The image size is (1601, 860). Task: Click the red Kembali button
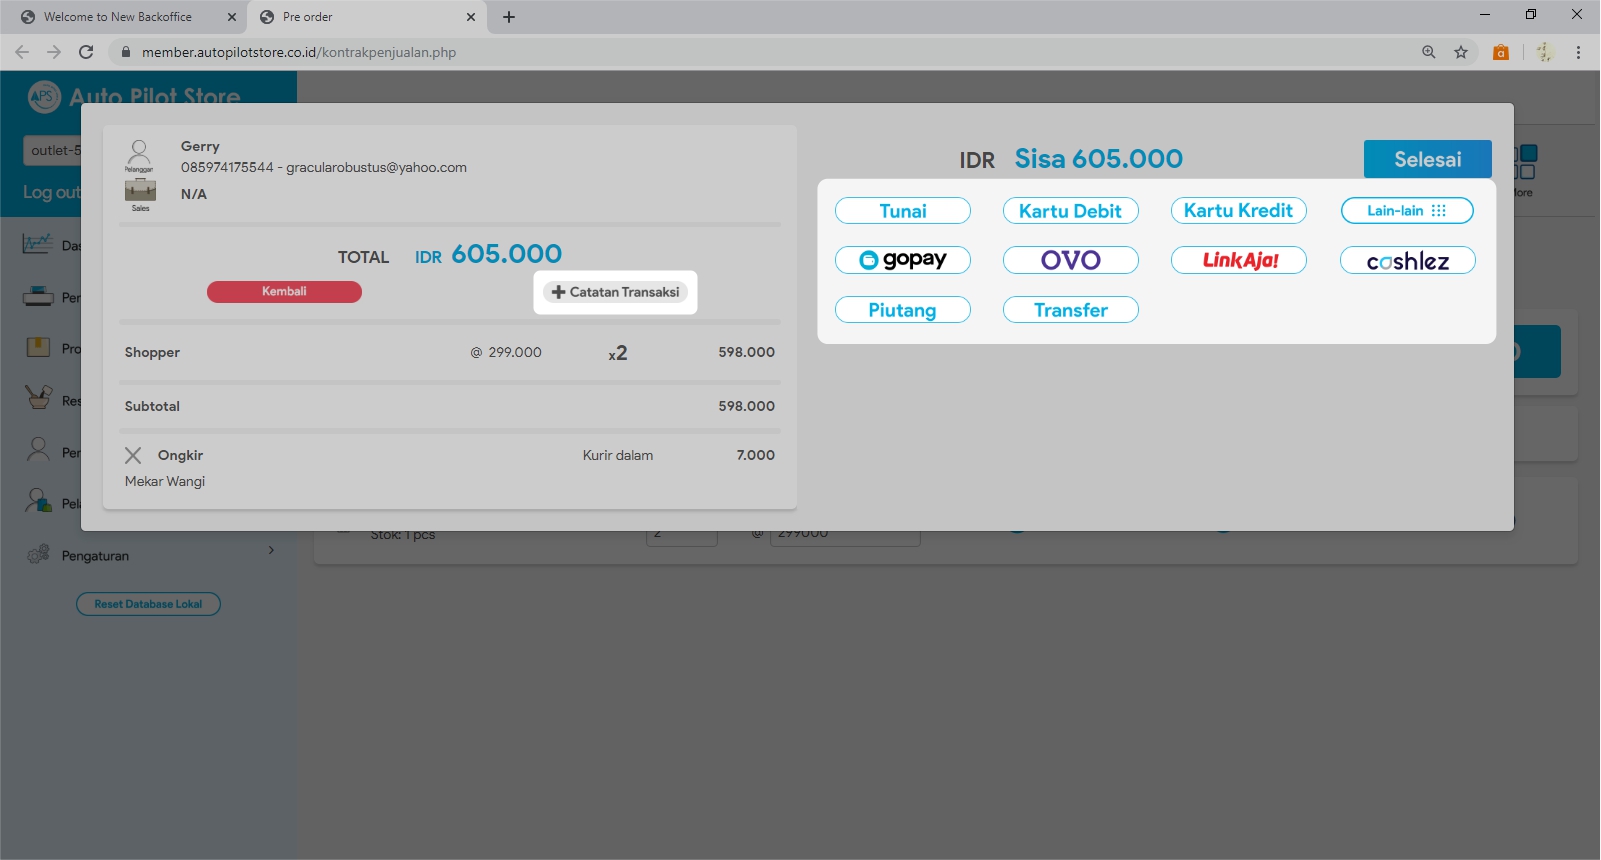[x=284, y=292]
